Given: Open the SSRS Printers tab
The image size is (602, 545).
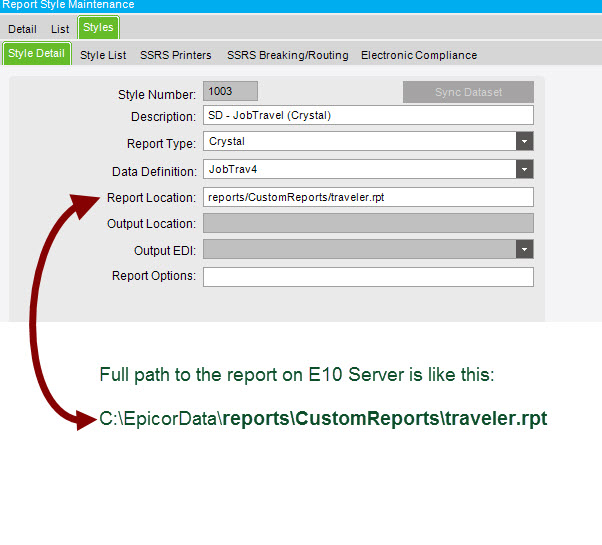Looking at the screenshot, I should tap(175, 55).
